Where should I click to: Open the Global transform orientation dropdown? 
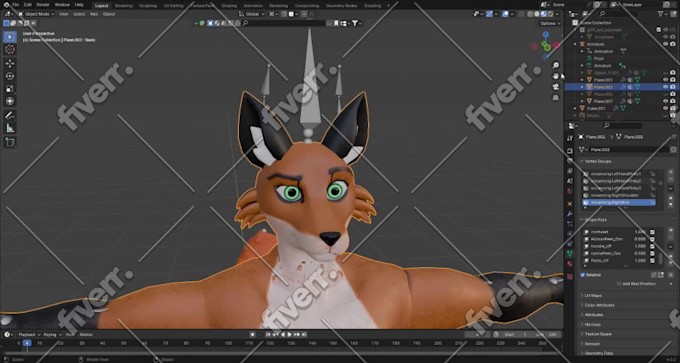tap(253, 14)
